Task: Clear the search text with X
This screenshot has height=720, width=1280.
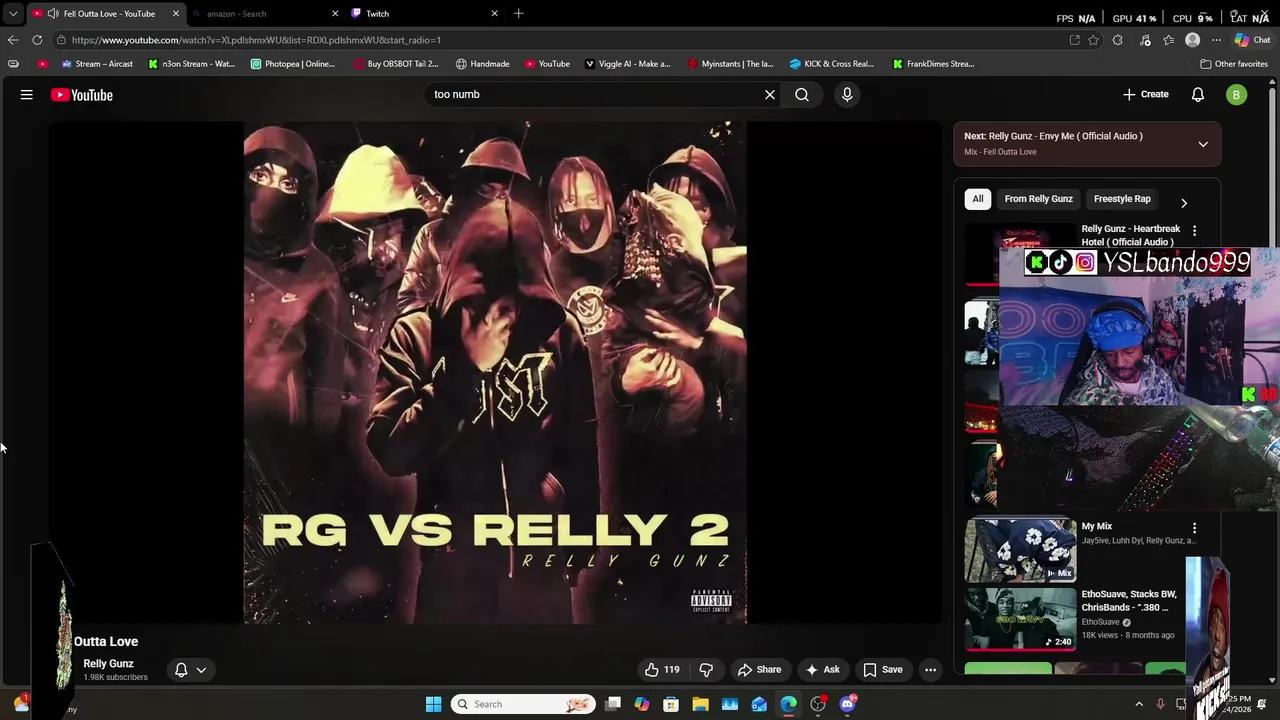Action: [770, 94]
